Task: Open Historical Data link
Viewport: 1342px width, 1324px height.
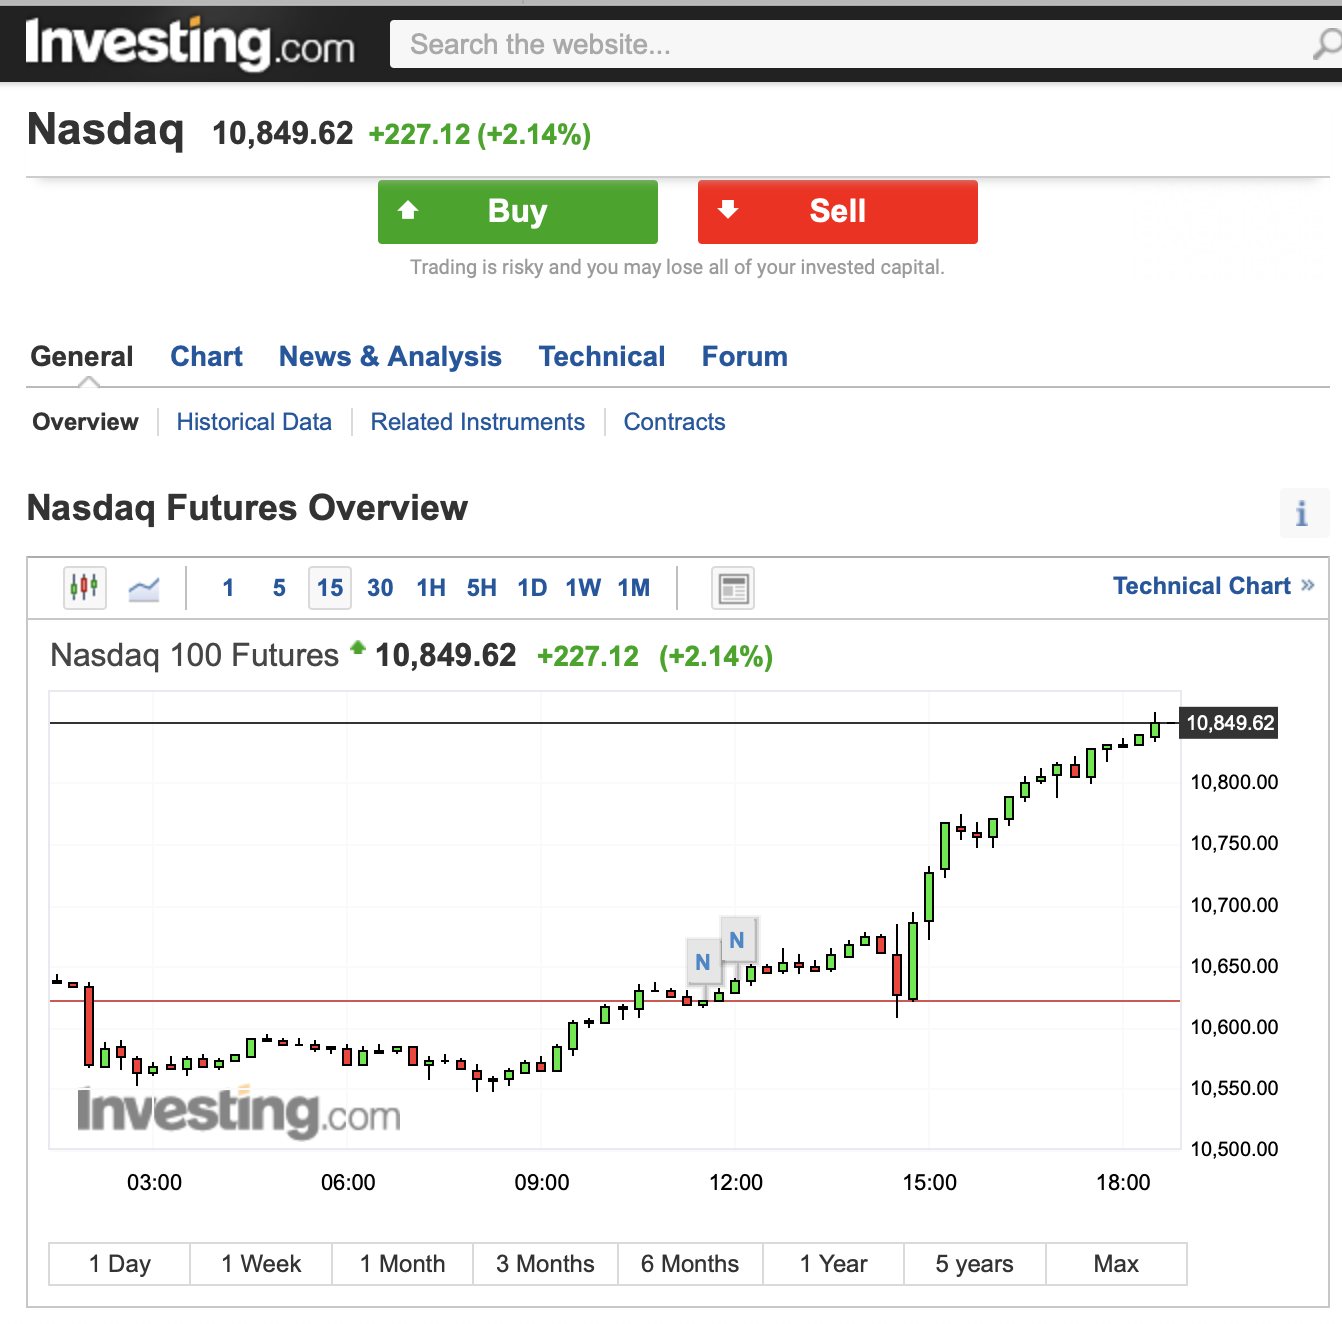Action: [254, 422]
